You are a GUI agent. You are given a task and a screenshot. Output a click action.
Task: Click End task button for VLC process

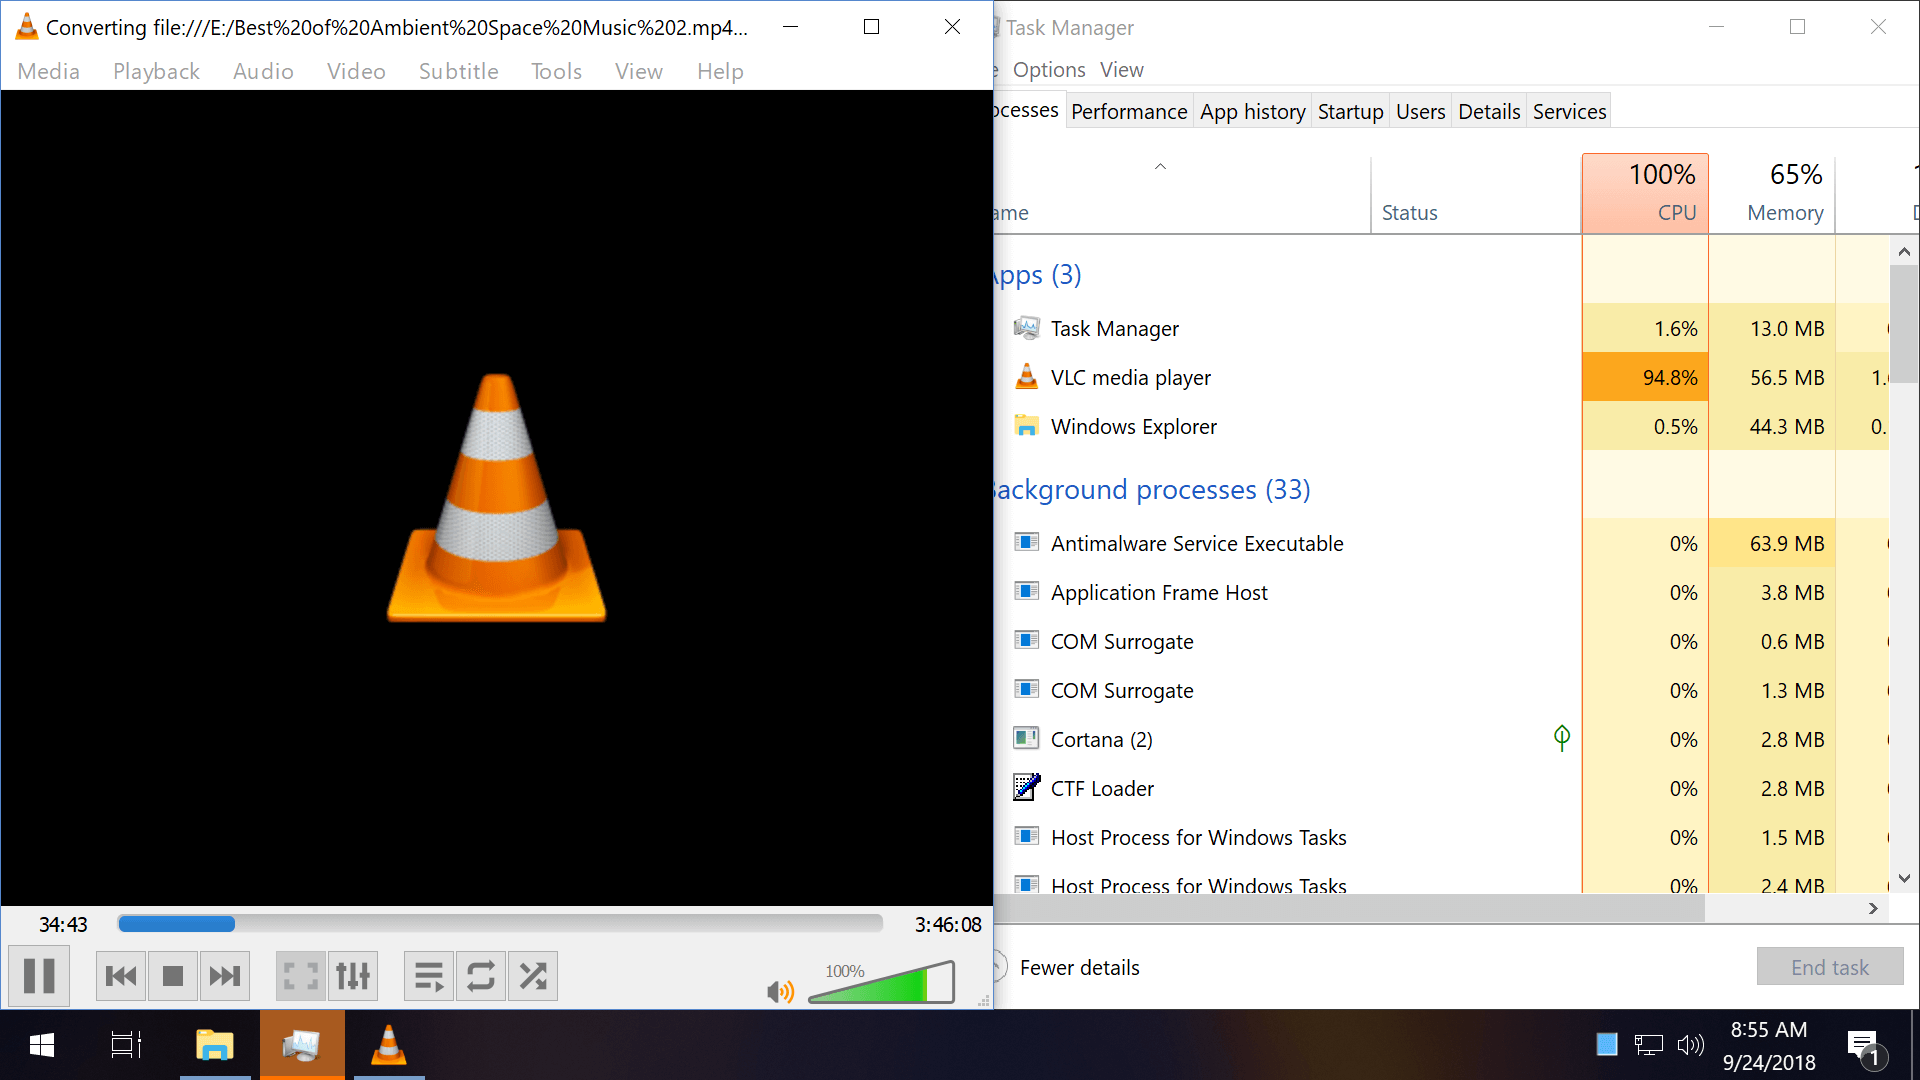(x=1829, y=967)
